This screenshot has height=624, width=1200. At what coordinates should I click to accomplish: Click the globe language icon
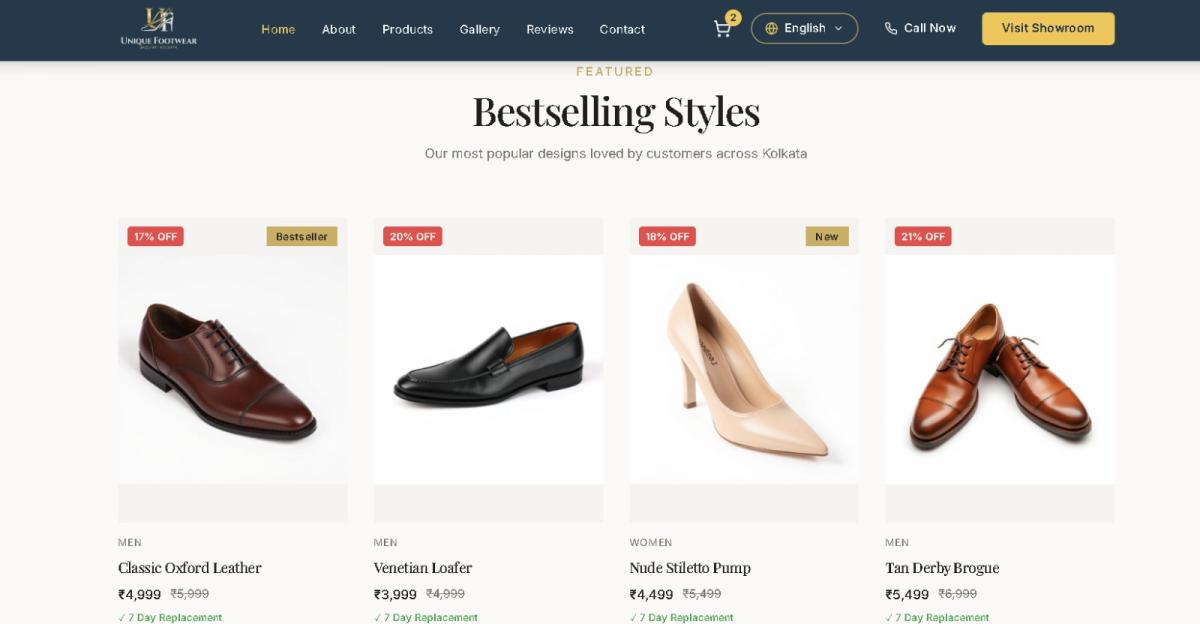pyautogui.click(x=771, y=29)
